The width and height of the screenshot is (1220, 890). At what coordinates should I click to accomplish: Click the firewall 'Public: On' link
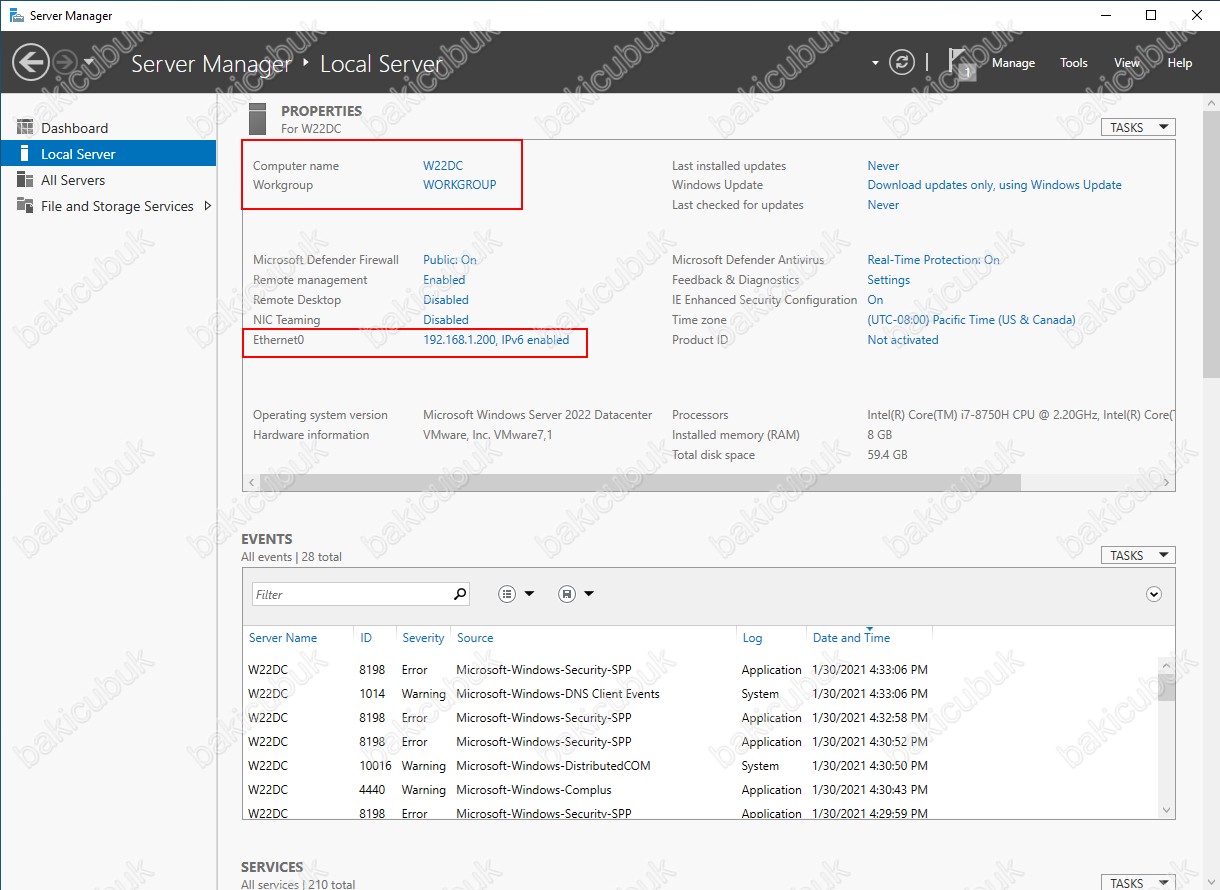(x=450, y=260)
